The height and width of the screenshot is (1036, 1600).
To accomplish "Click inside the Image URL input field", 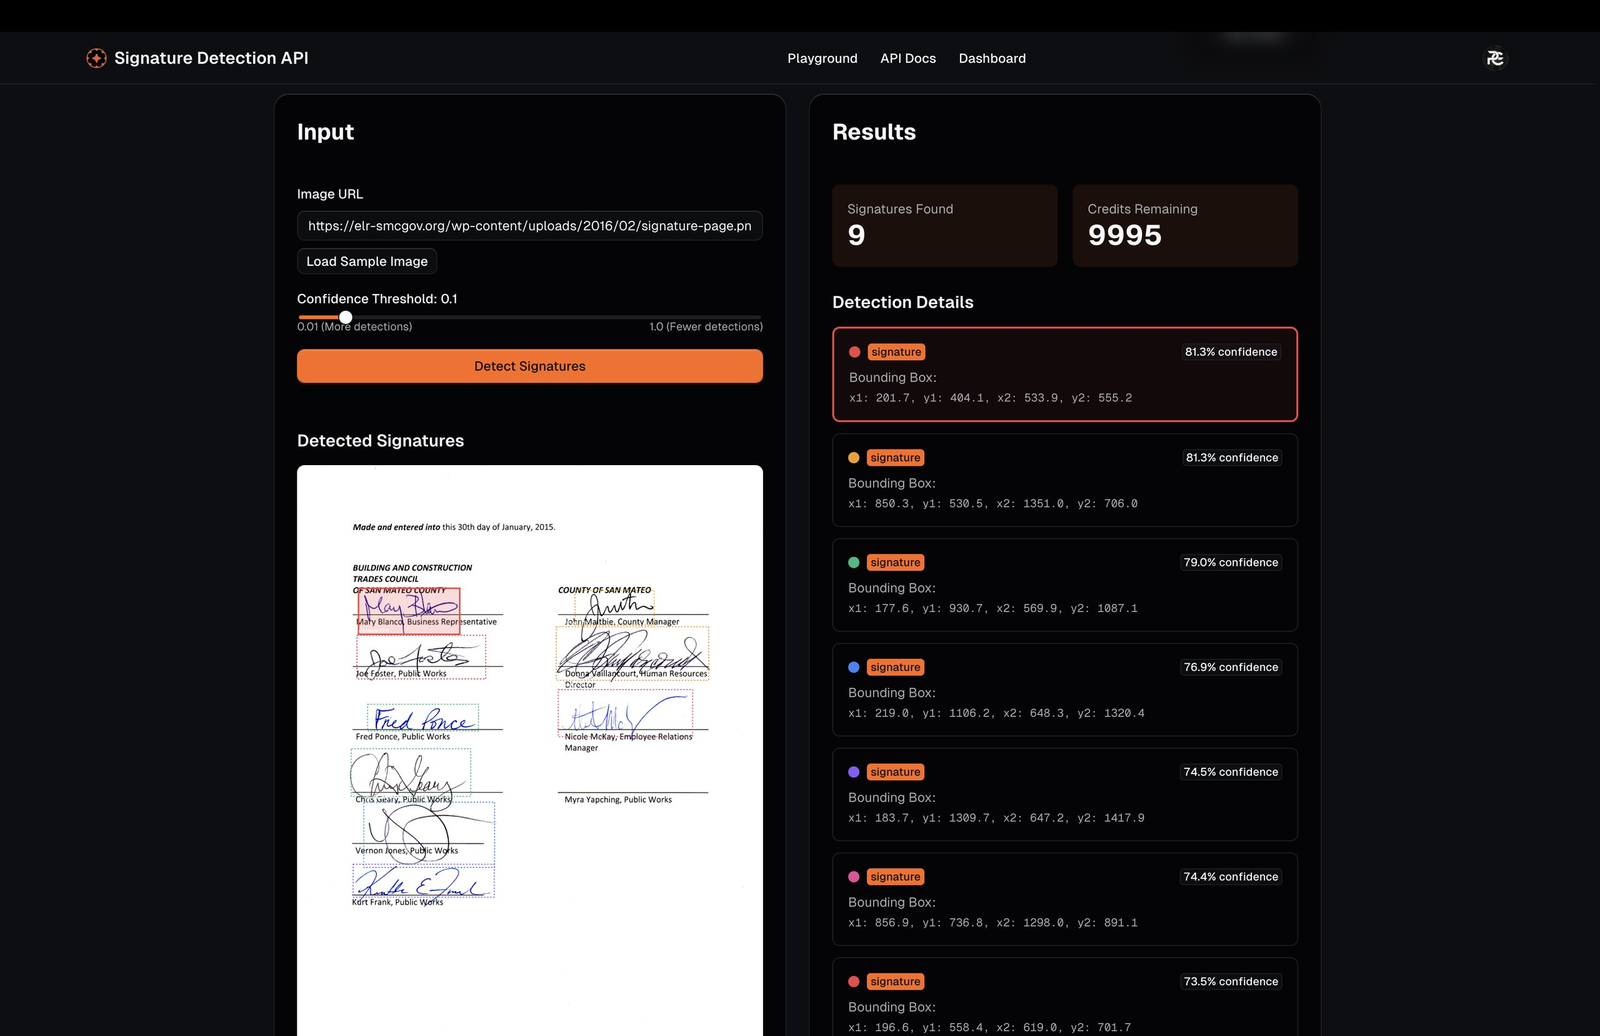I will pyautogui.click(x=529, y=226).
